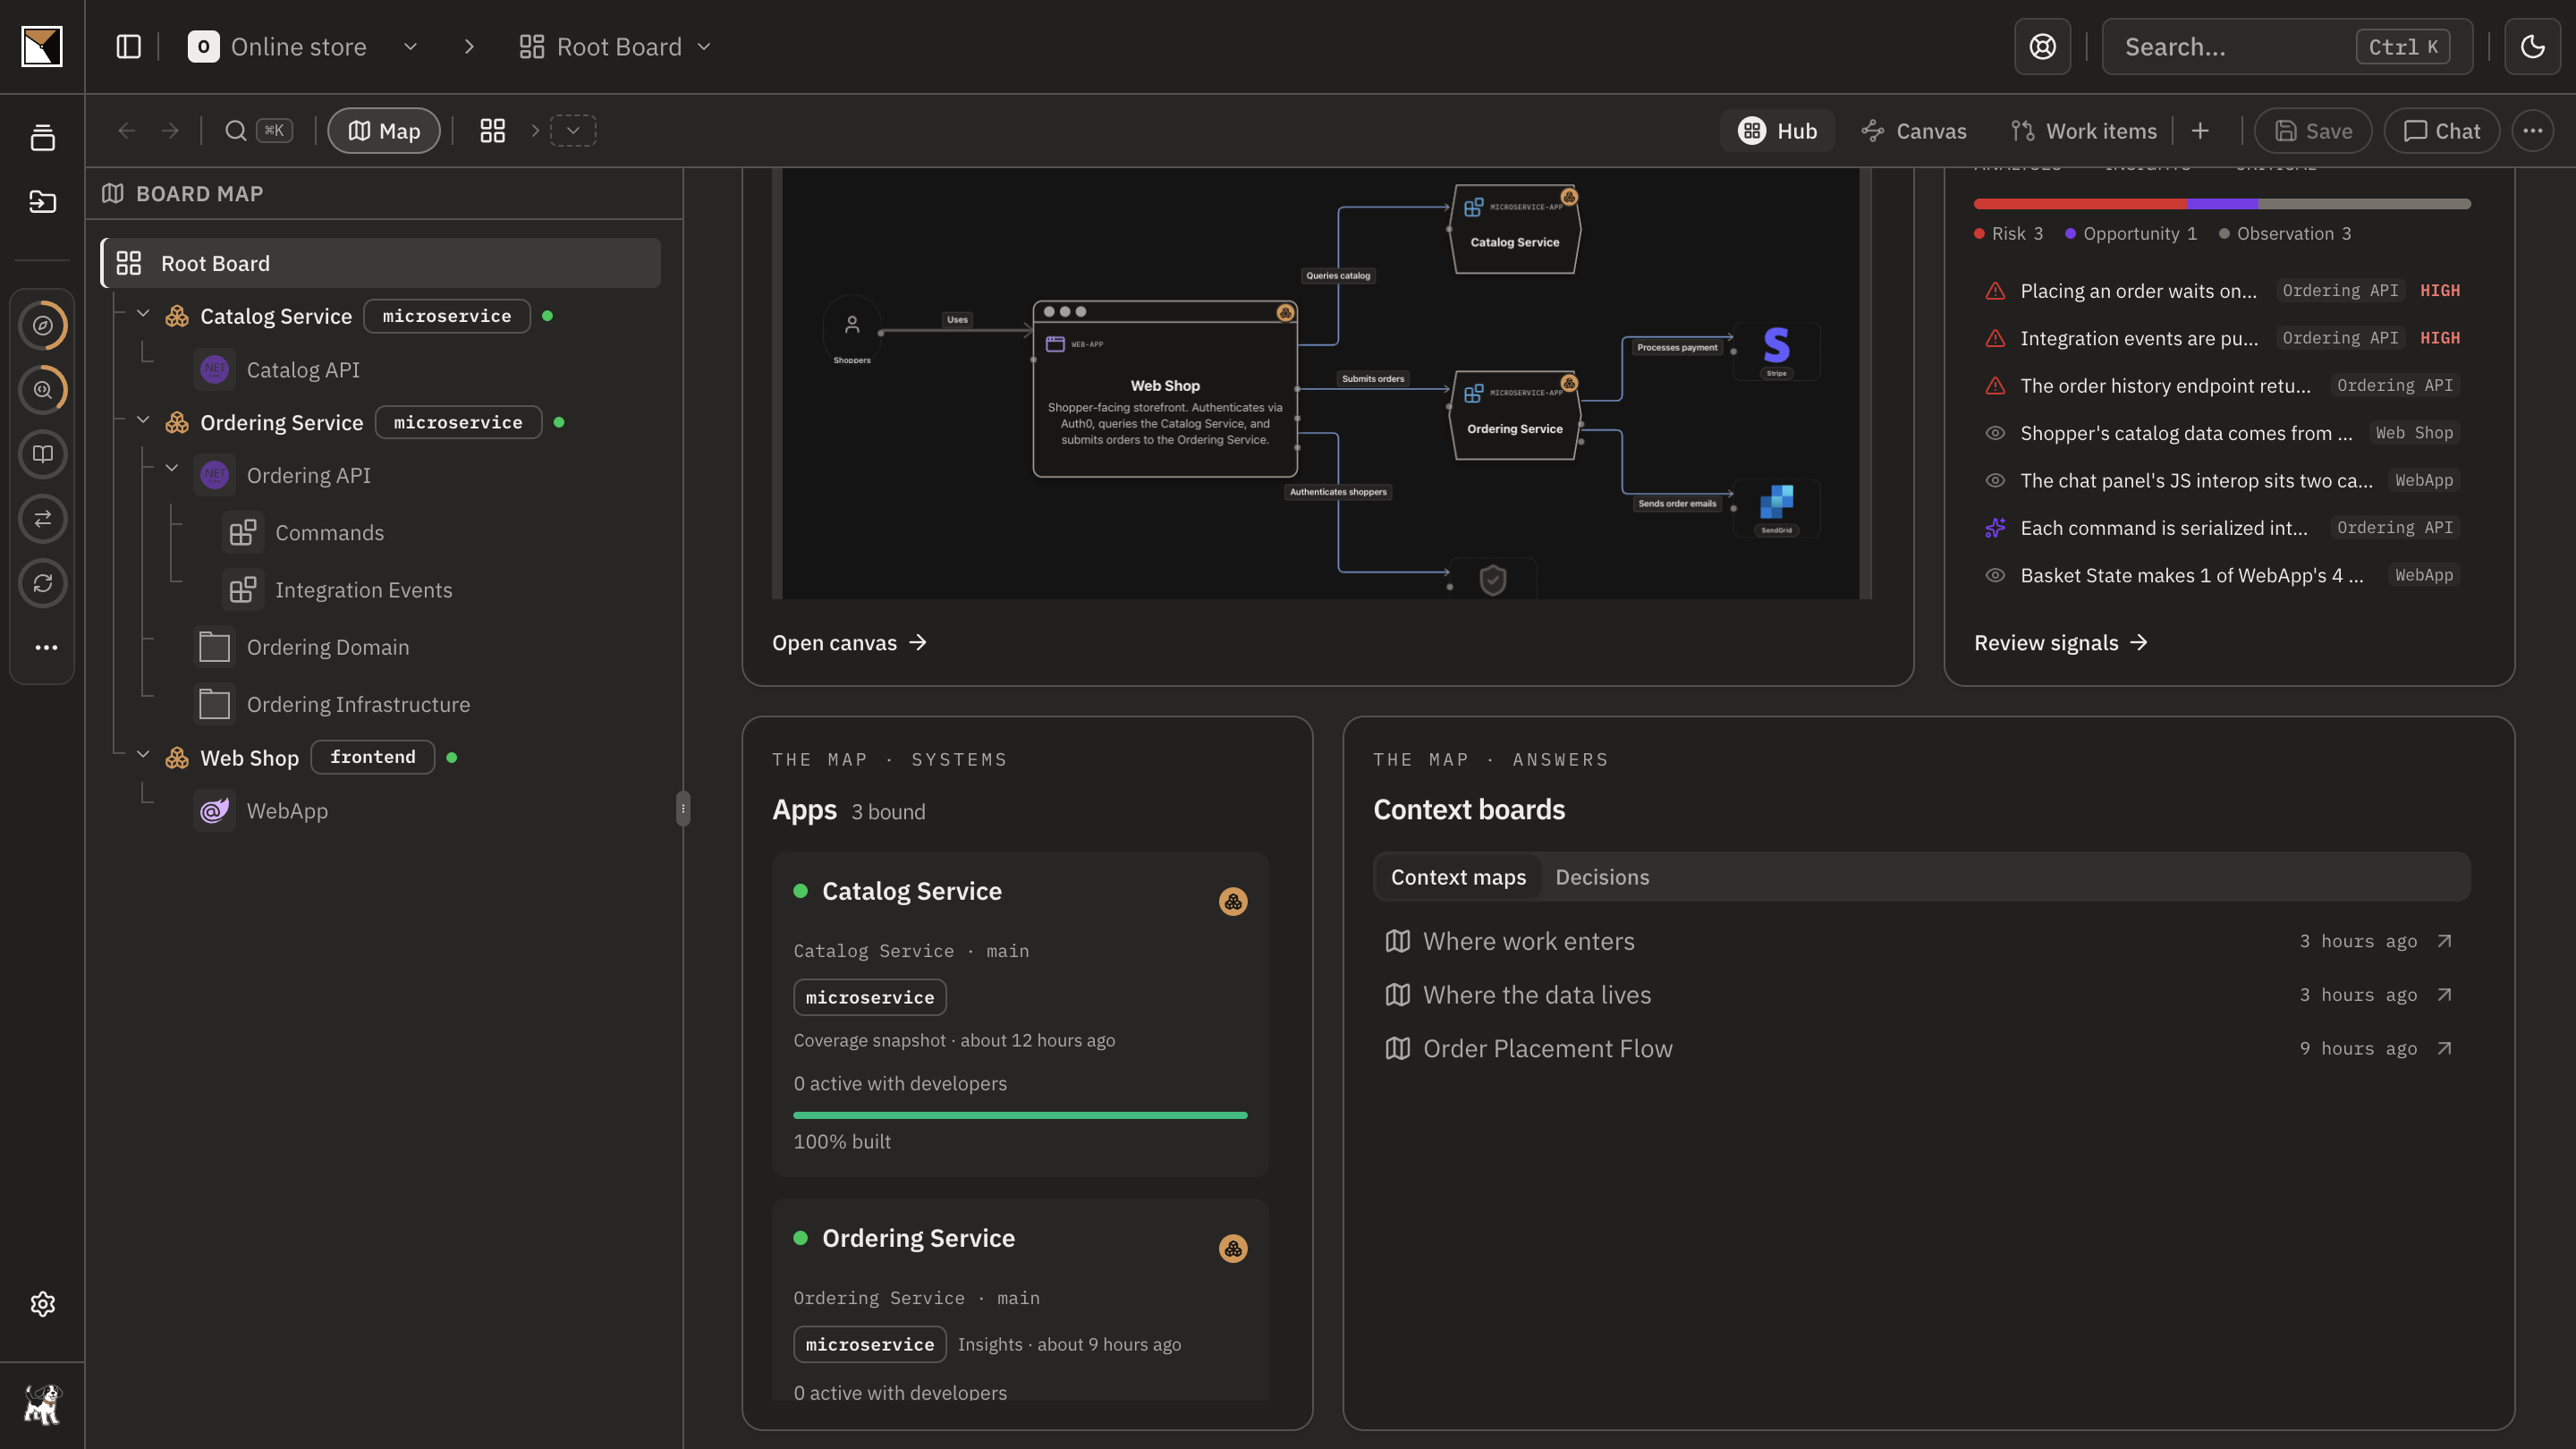Go back with the left arrow
2576x1449 pixels.
pyautogui.click(x=126, y=131)
